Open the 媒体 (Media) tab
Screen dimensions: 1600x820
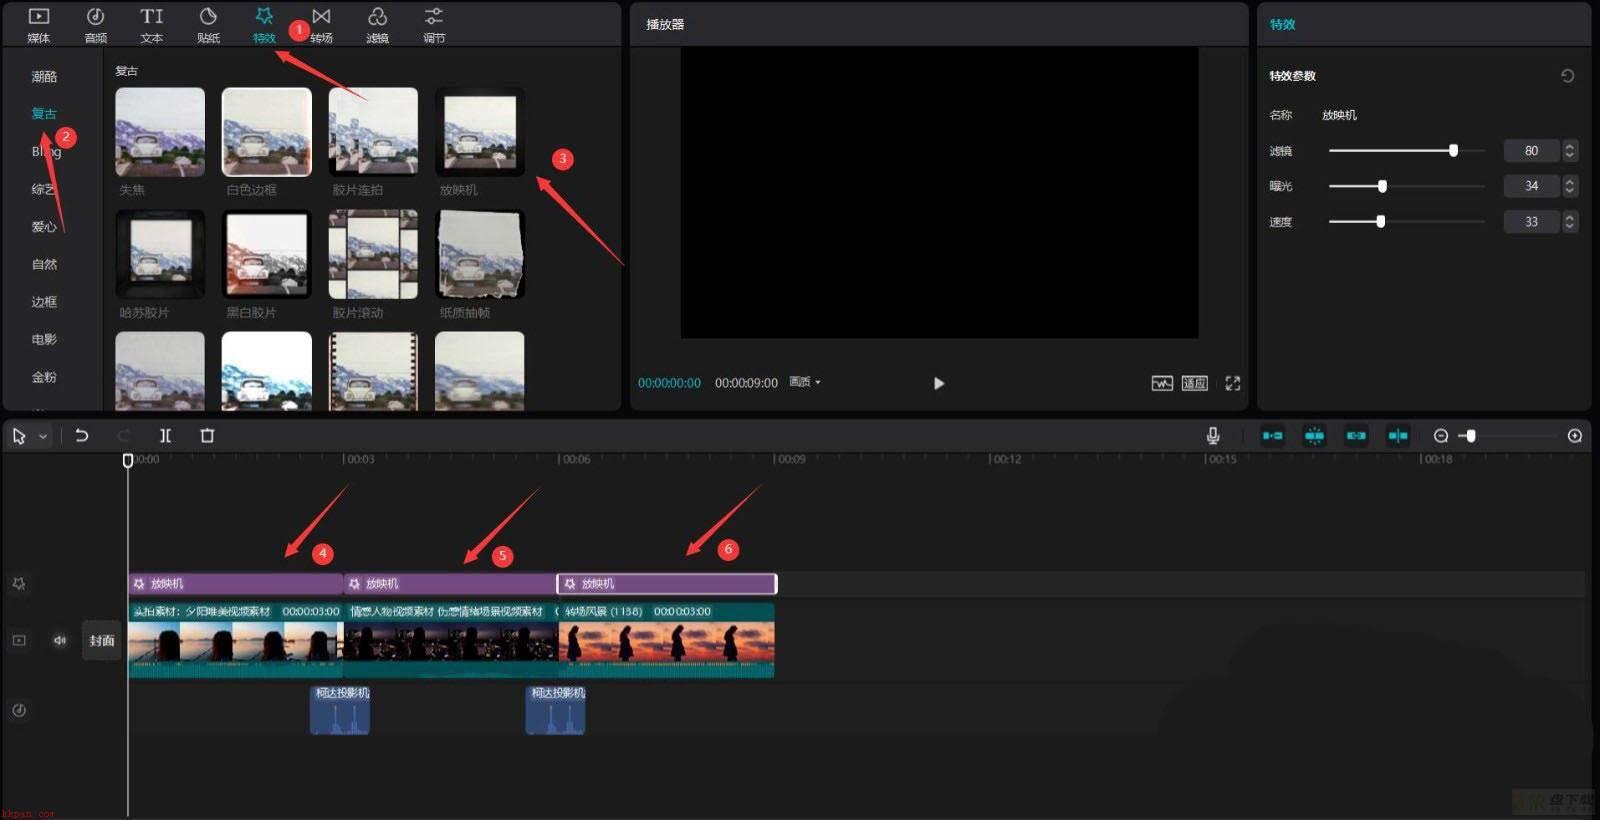[38, 25]
